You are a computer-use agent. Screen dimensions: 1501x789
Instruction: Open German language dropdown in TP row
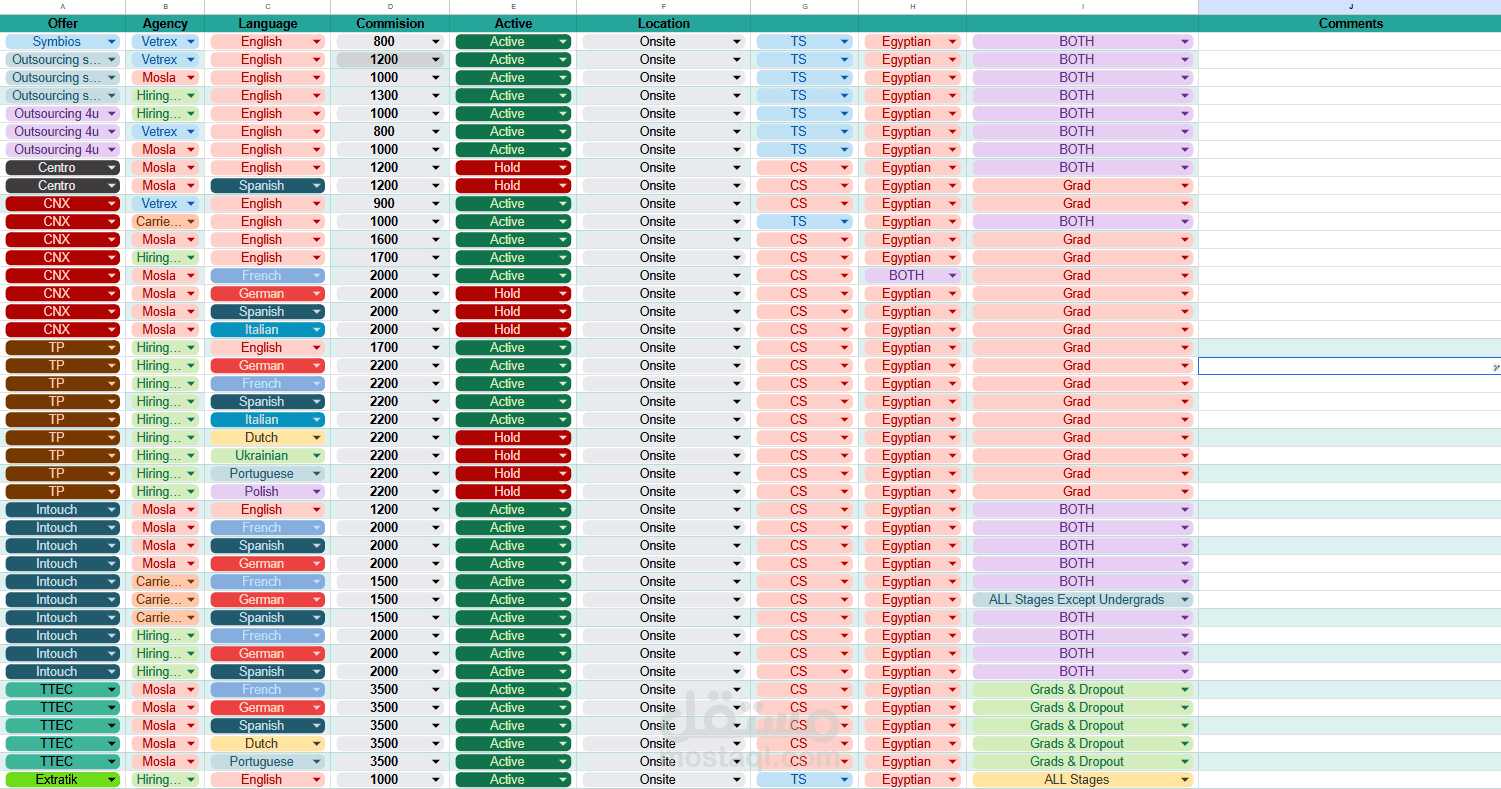tap(267, 366)
